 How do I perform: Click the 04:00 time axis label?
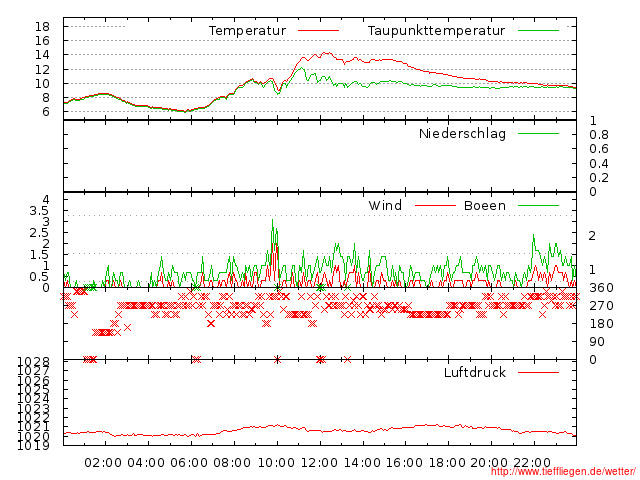146,463
